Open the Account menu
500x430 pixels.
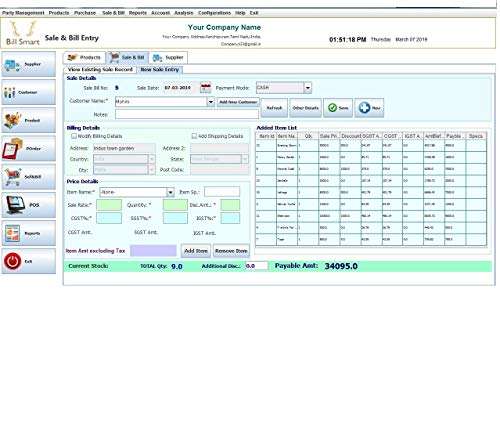pos(160,13)
